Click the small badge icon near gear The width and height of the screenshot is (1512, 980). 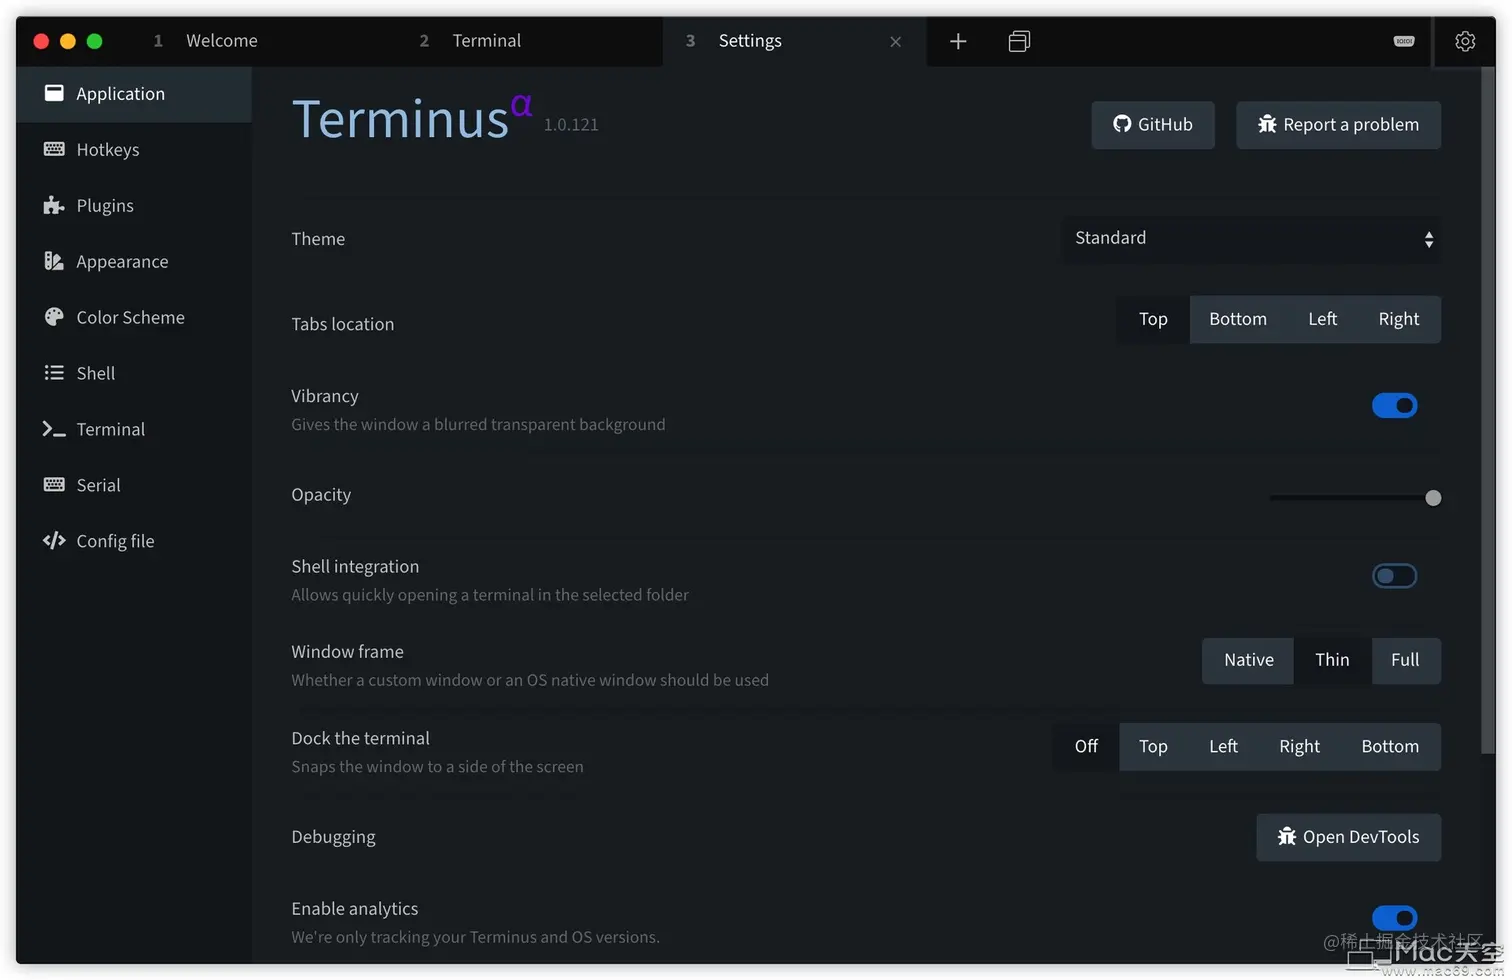(1404, 41)
